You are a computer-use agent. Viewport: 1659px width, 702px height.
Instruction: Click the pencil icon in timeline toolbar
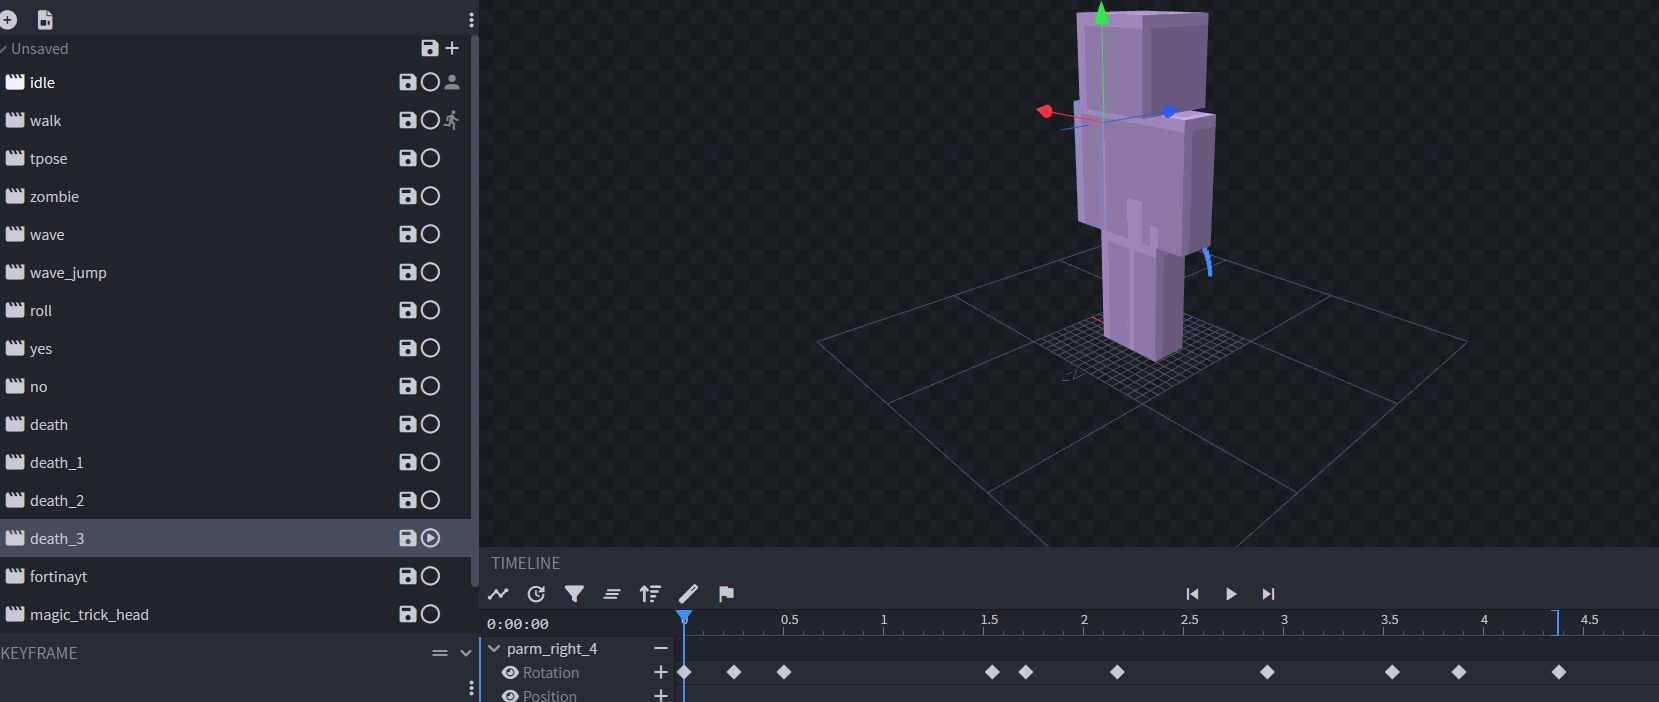click(x=688, y=594)
